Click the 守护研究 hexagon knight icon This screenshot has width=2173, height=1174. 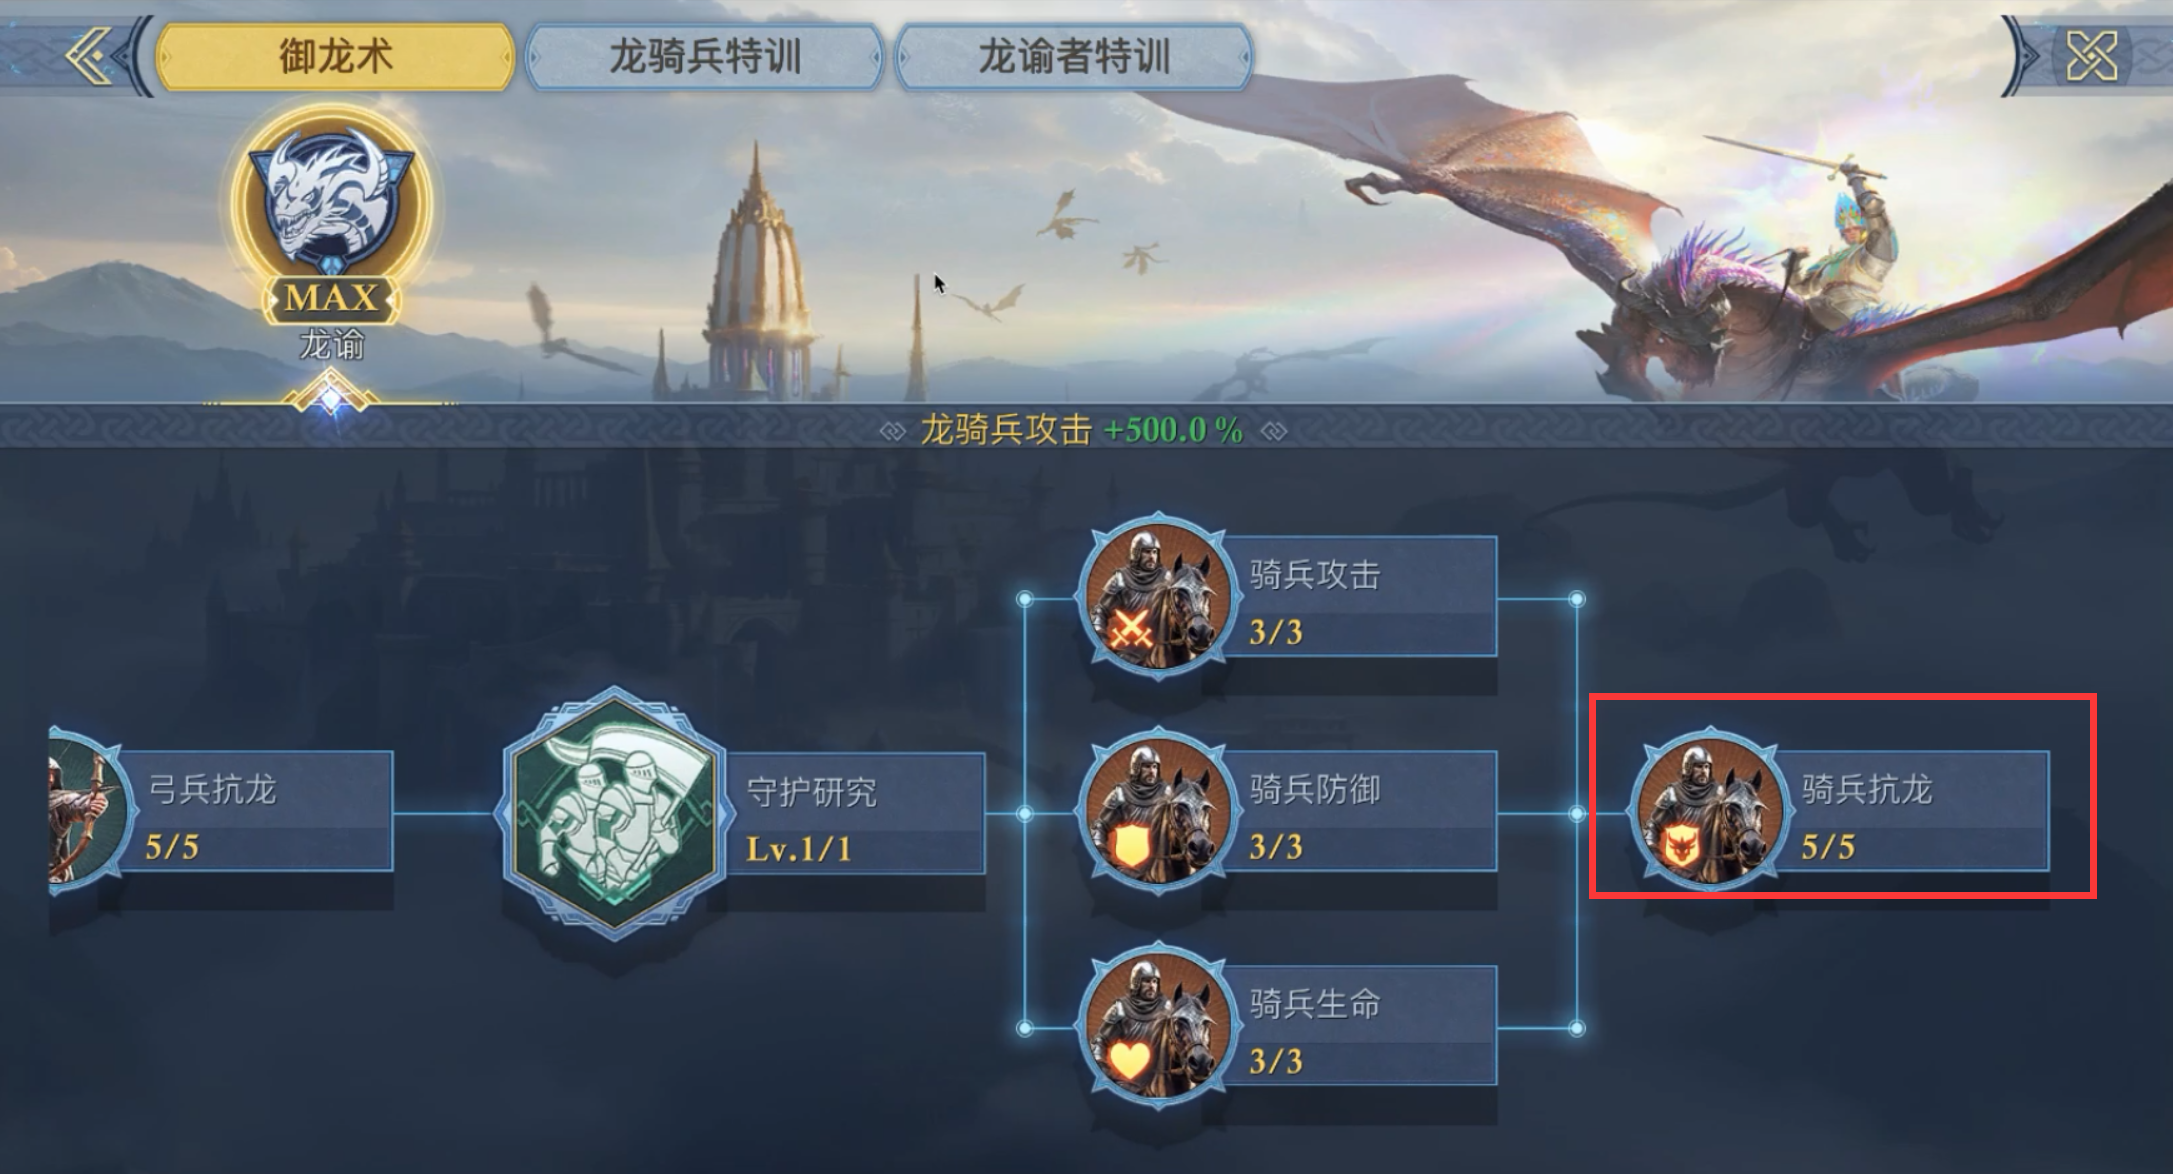(613, 813)
